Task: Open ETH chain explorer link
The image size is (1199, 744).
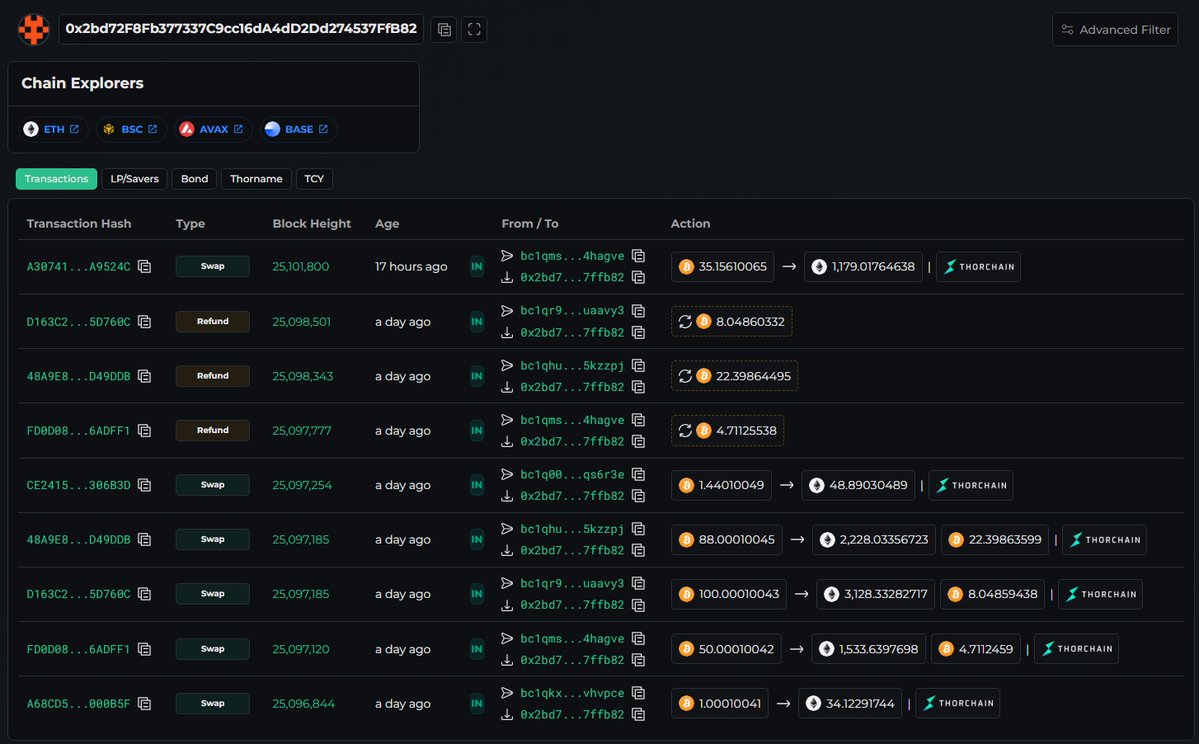Action: [x=52, y=130]
